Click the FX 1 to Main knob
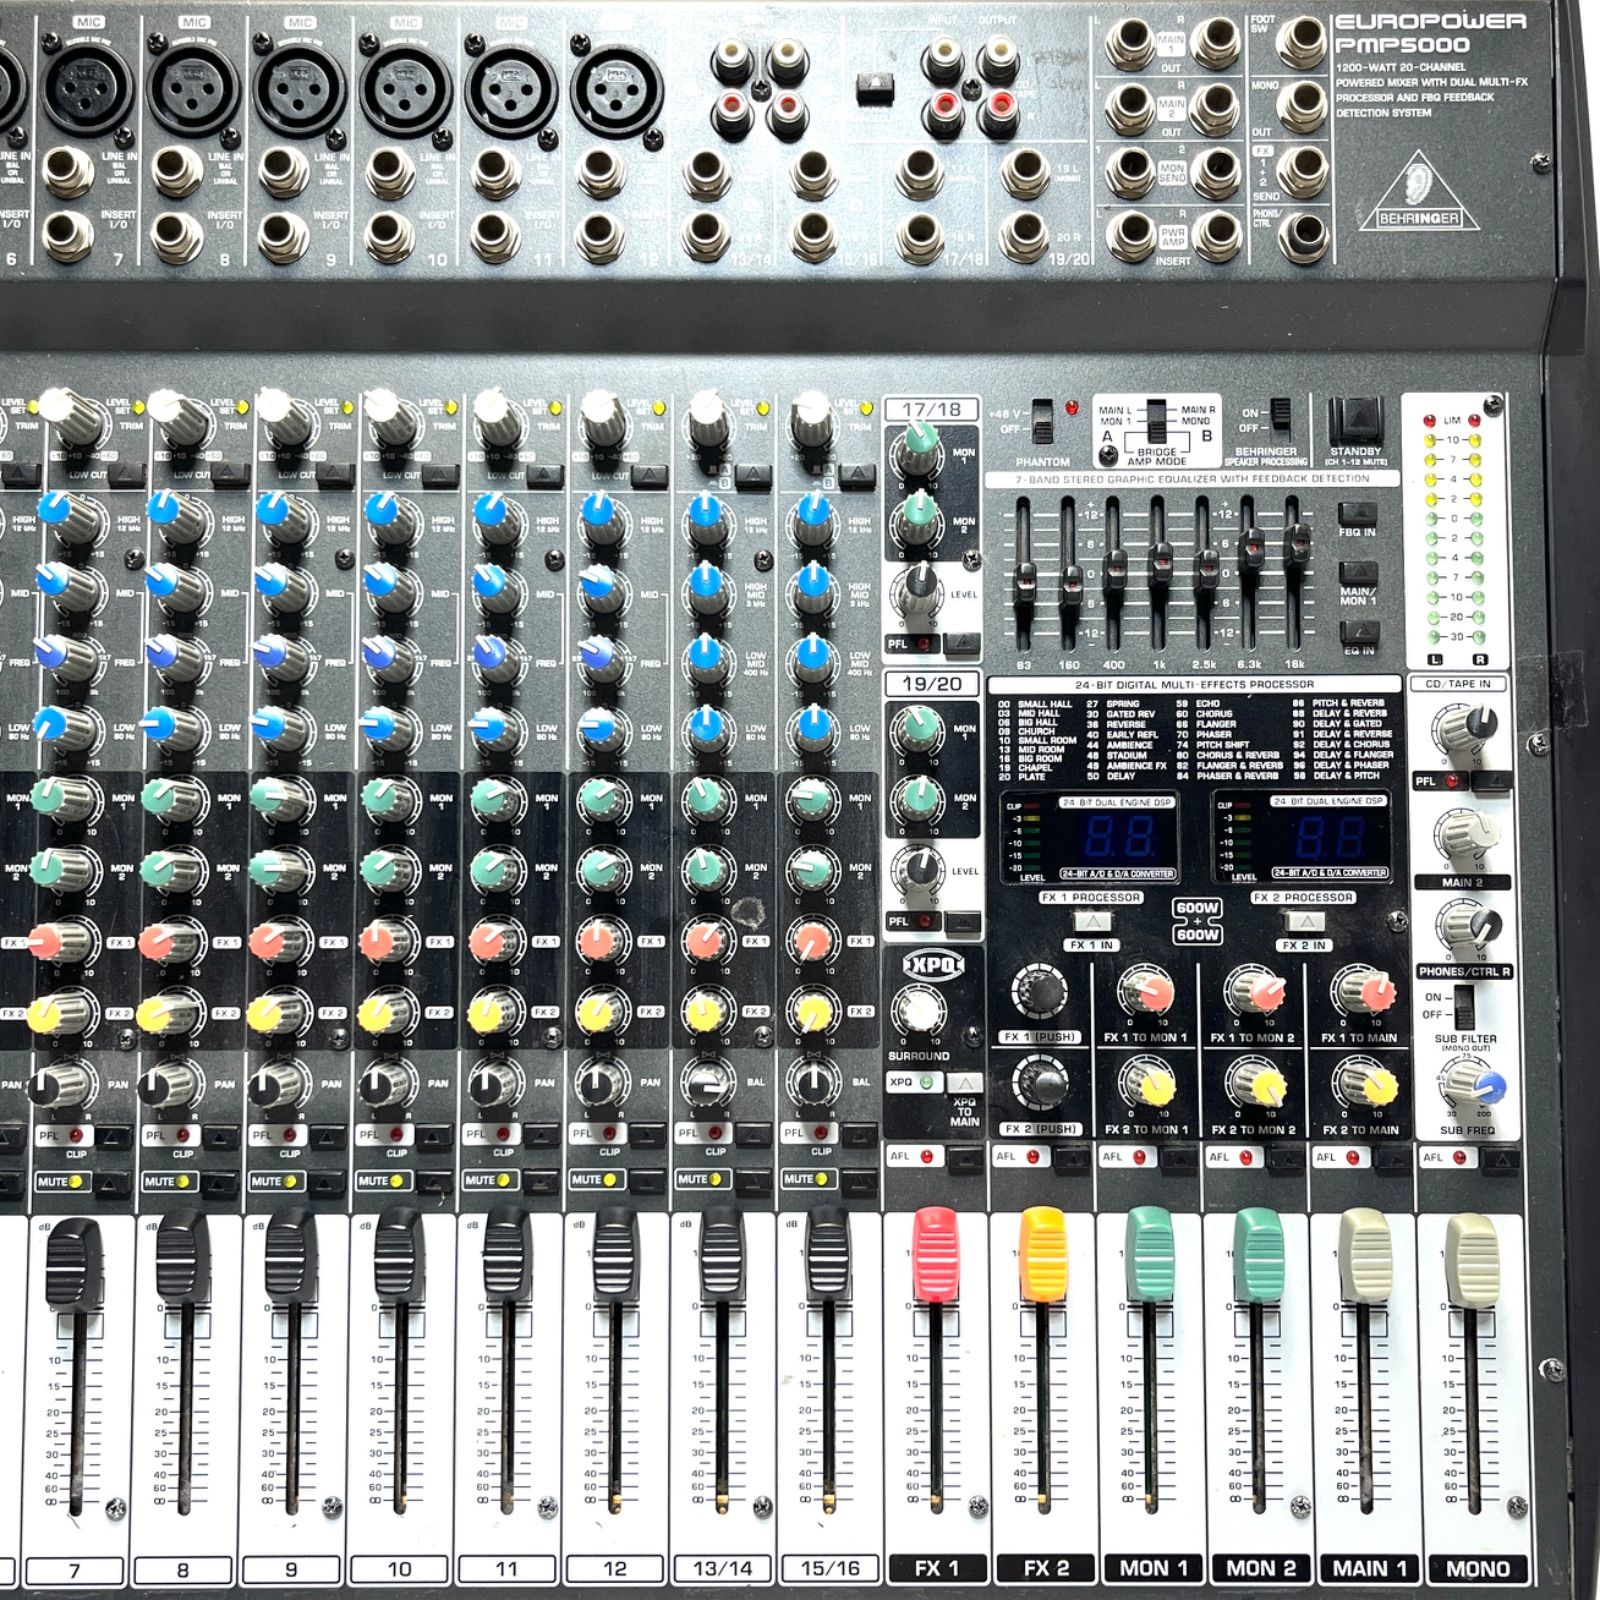 (x=1361, y=993)
